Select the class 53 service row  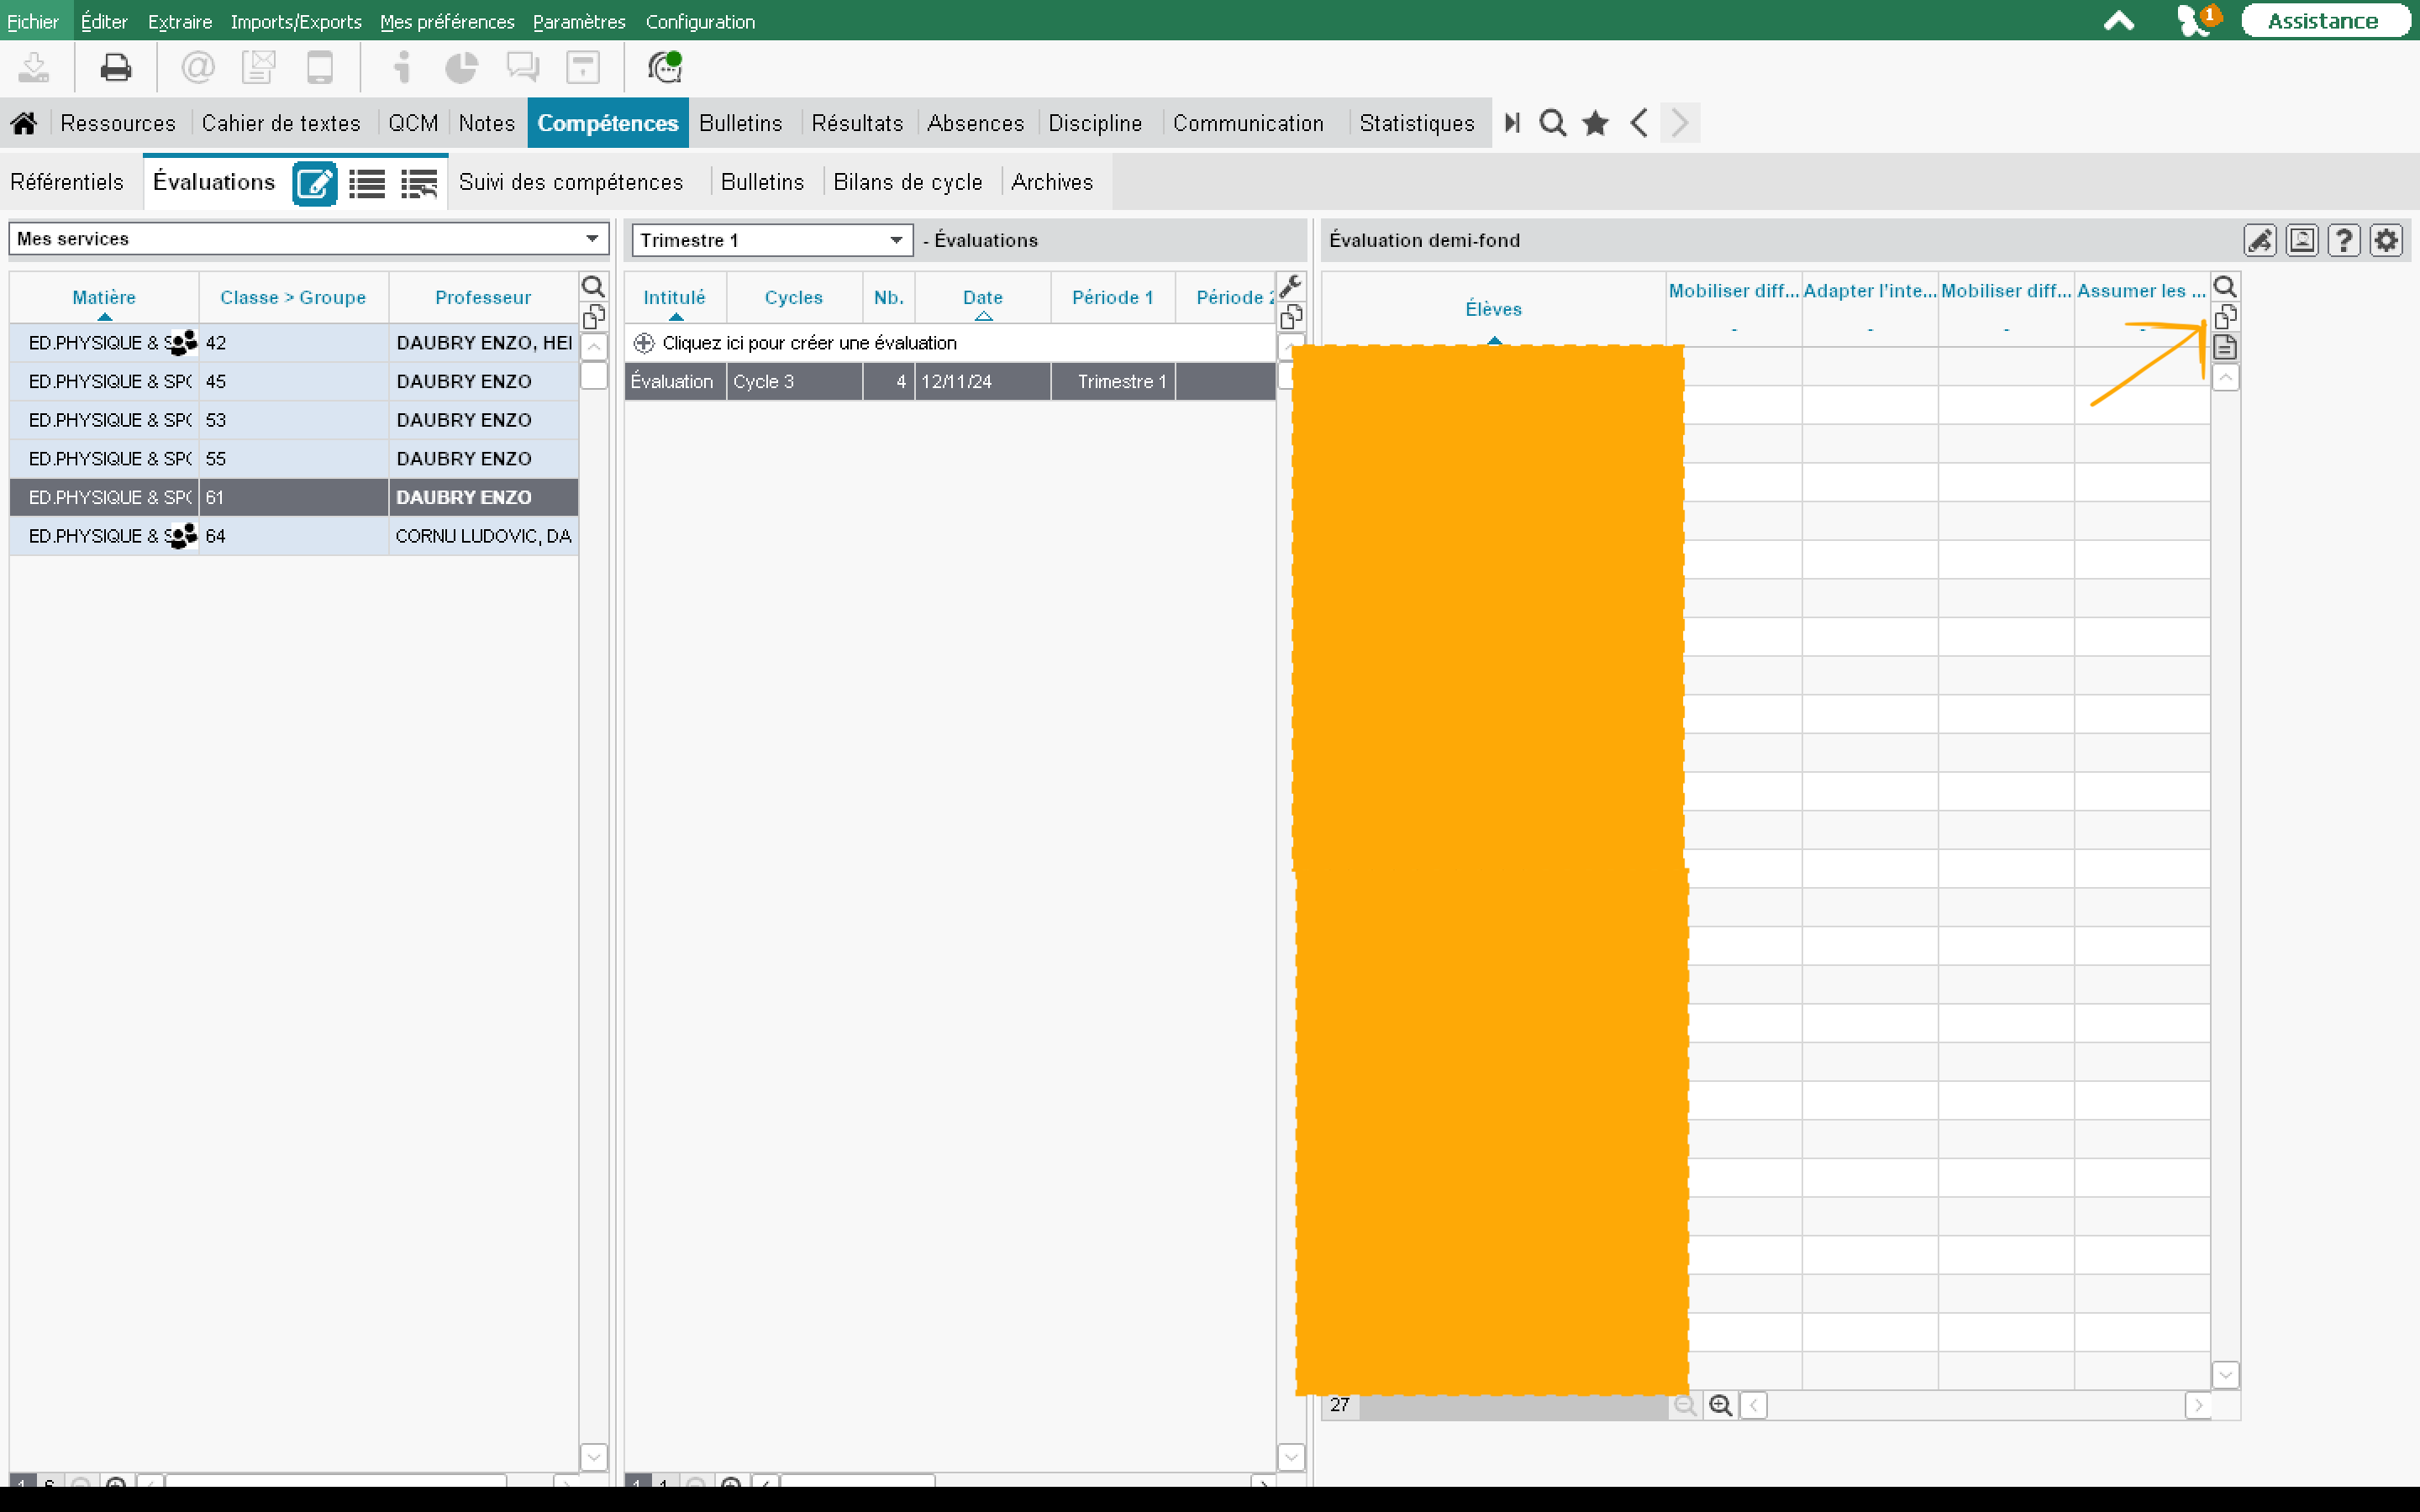pyautogui.click(x=294, y=420)
